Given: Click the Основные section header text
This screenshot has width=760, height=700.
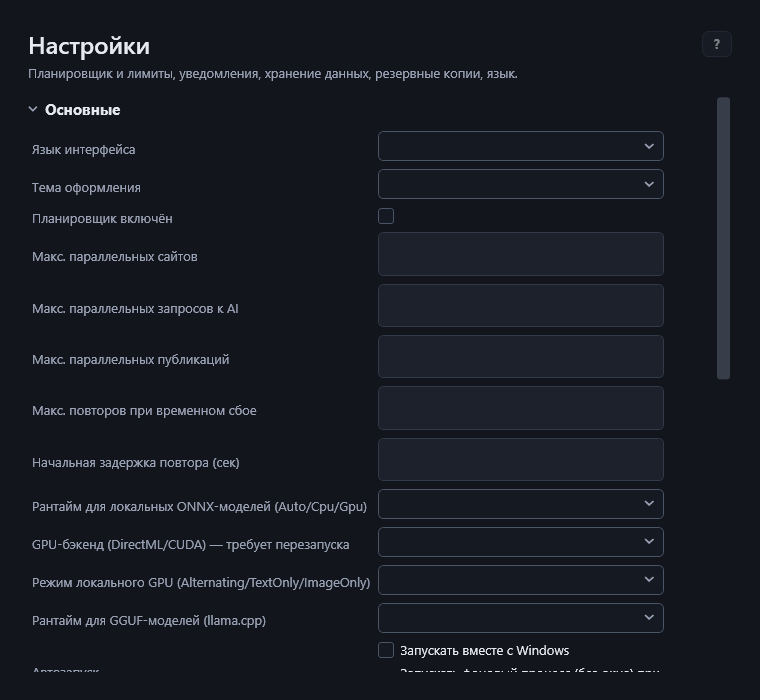Looking at the screenshot, I should (82, 110).
